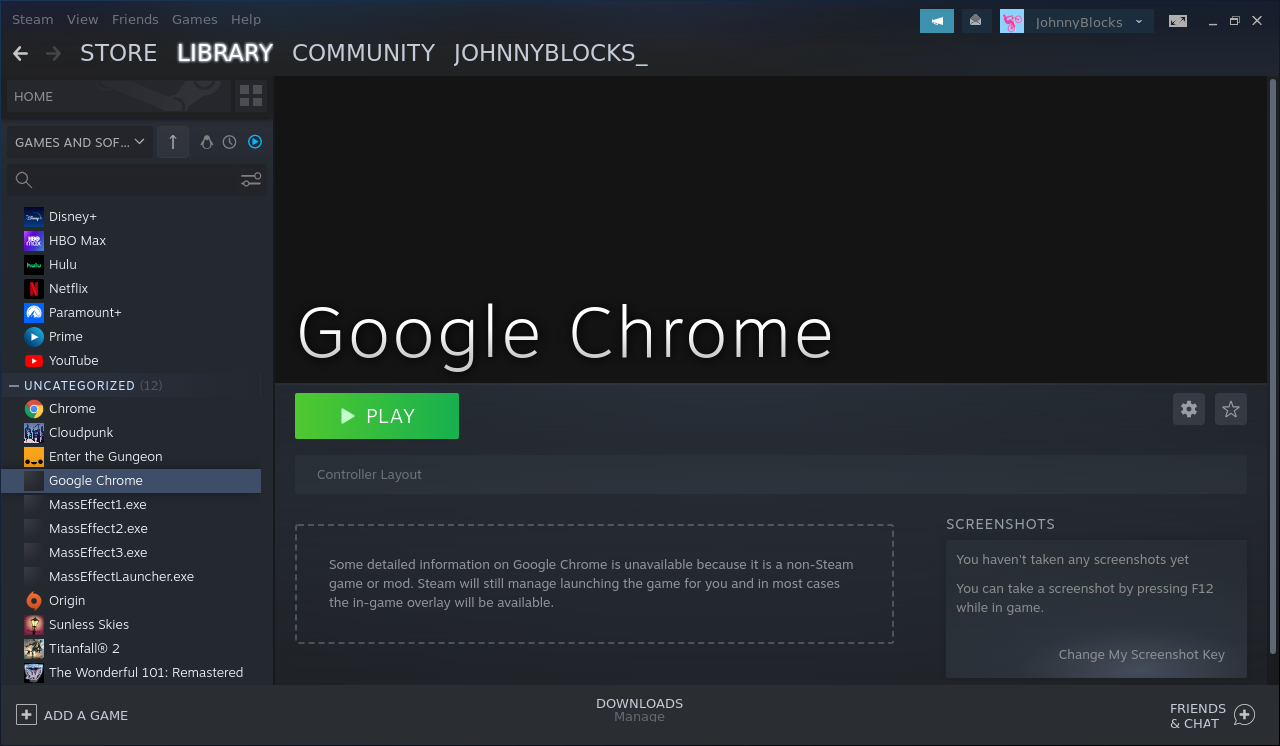Screen dimensions: 1280x746
Task: Open advanced filter sliders icon
Action: 251,180
